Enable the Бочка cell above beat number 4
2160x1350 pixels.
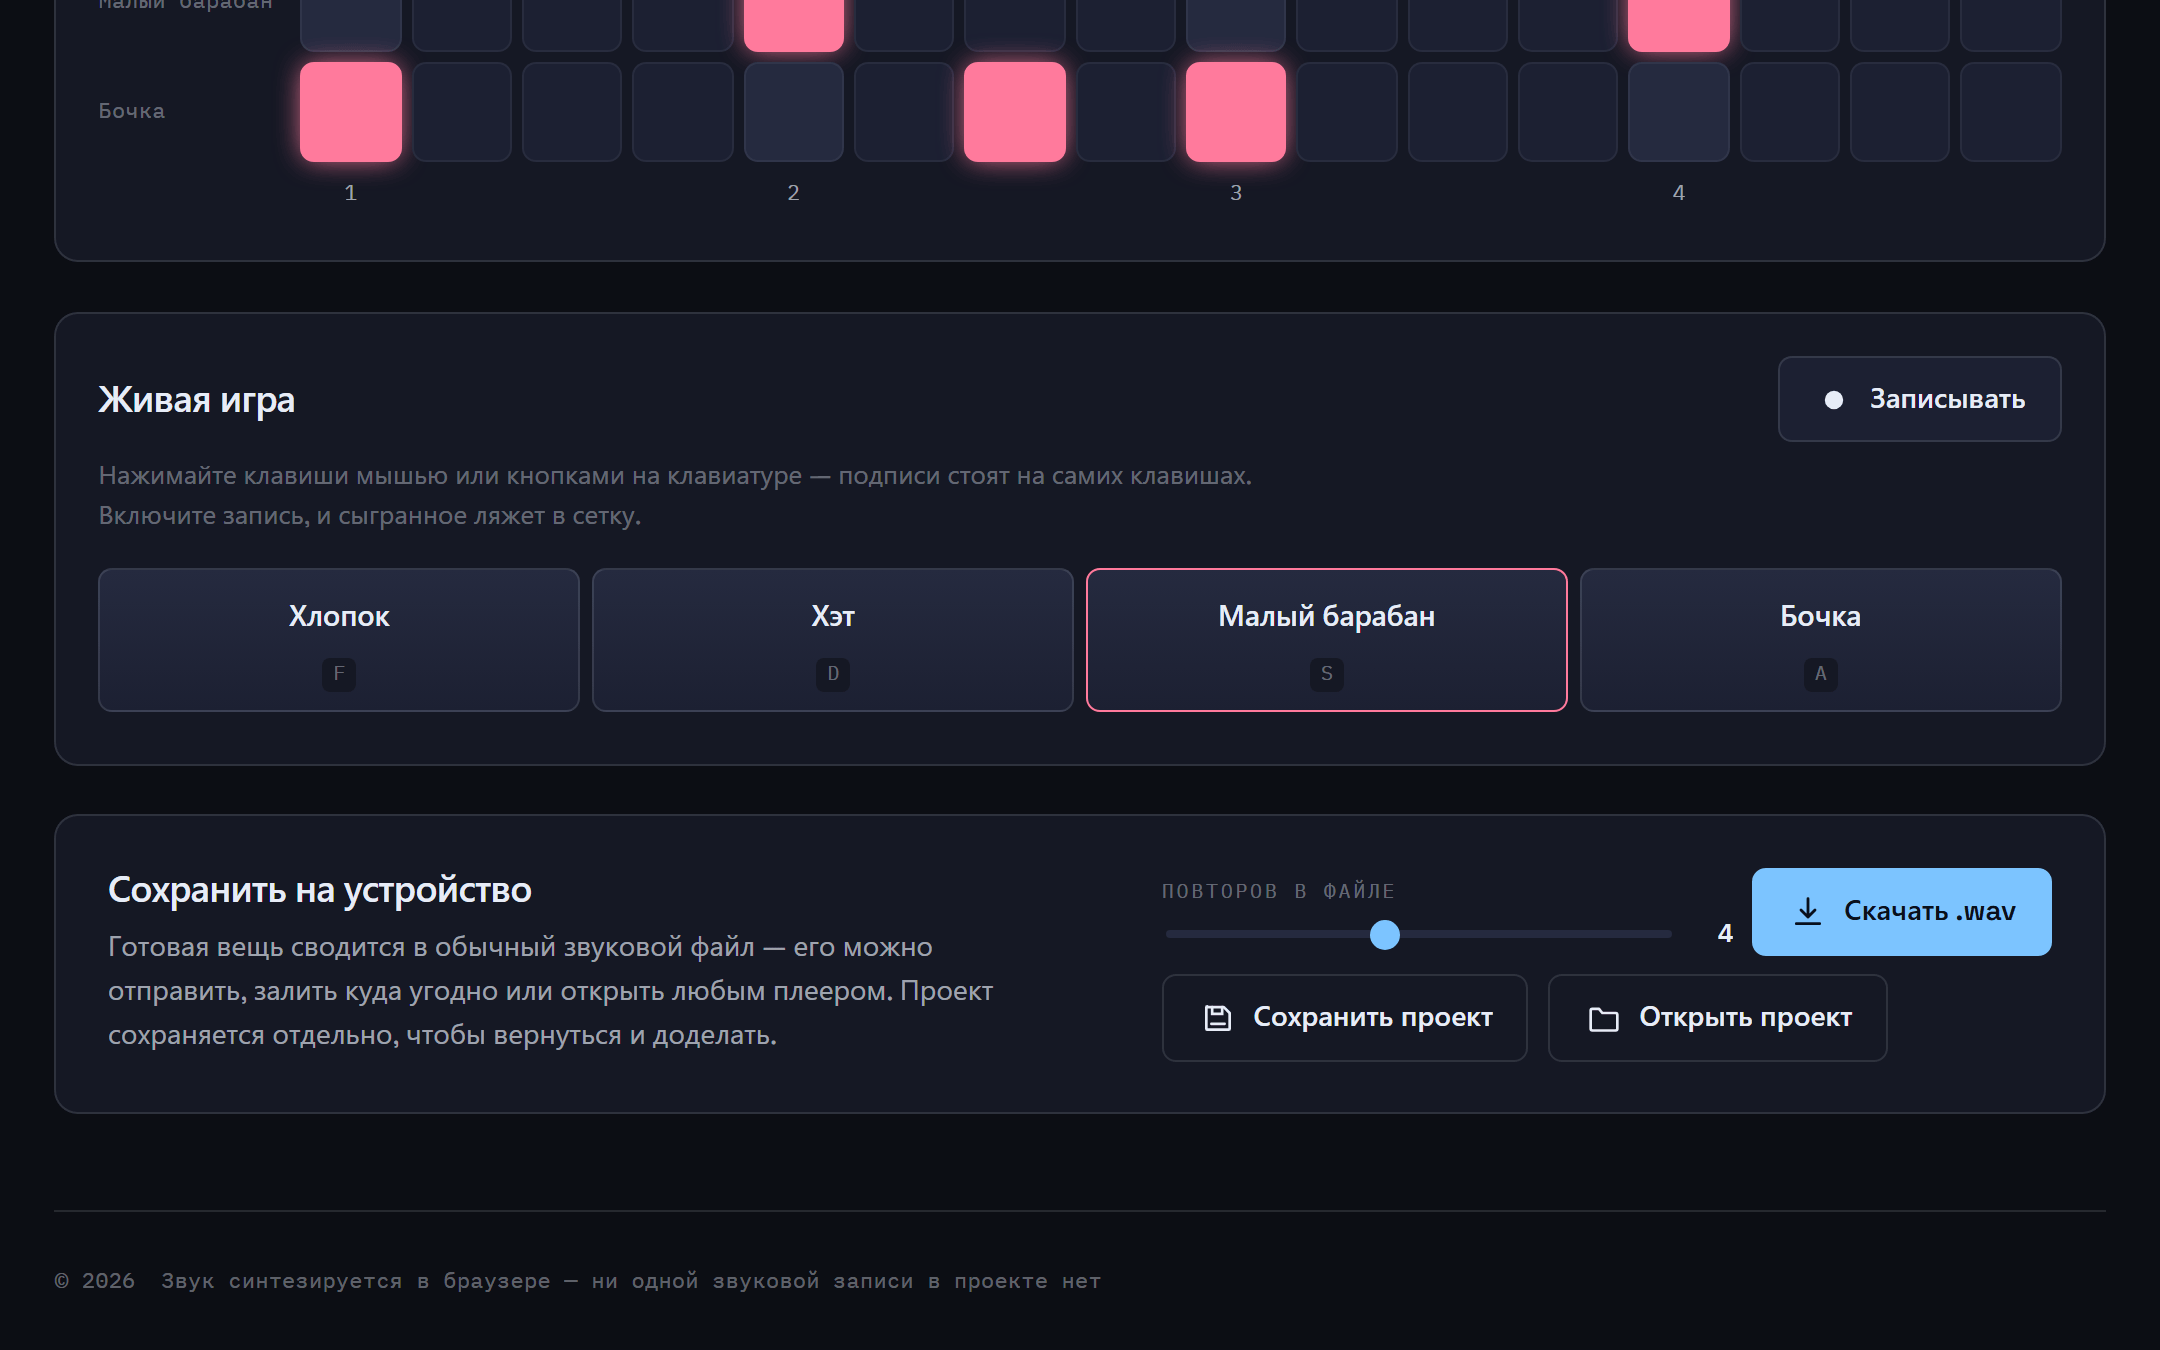pyautogui.click(x=1679, y=112)
